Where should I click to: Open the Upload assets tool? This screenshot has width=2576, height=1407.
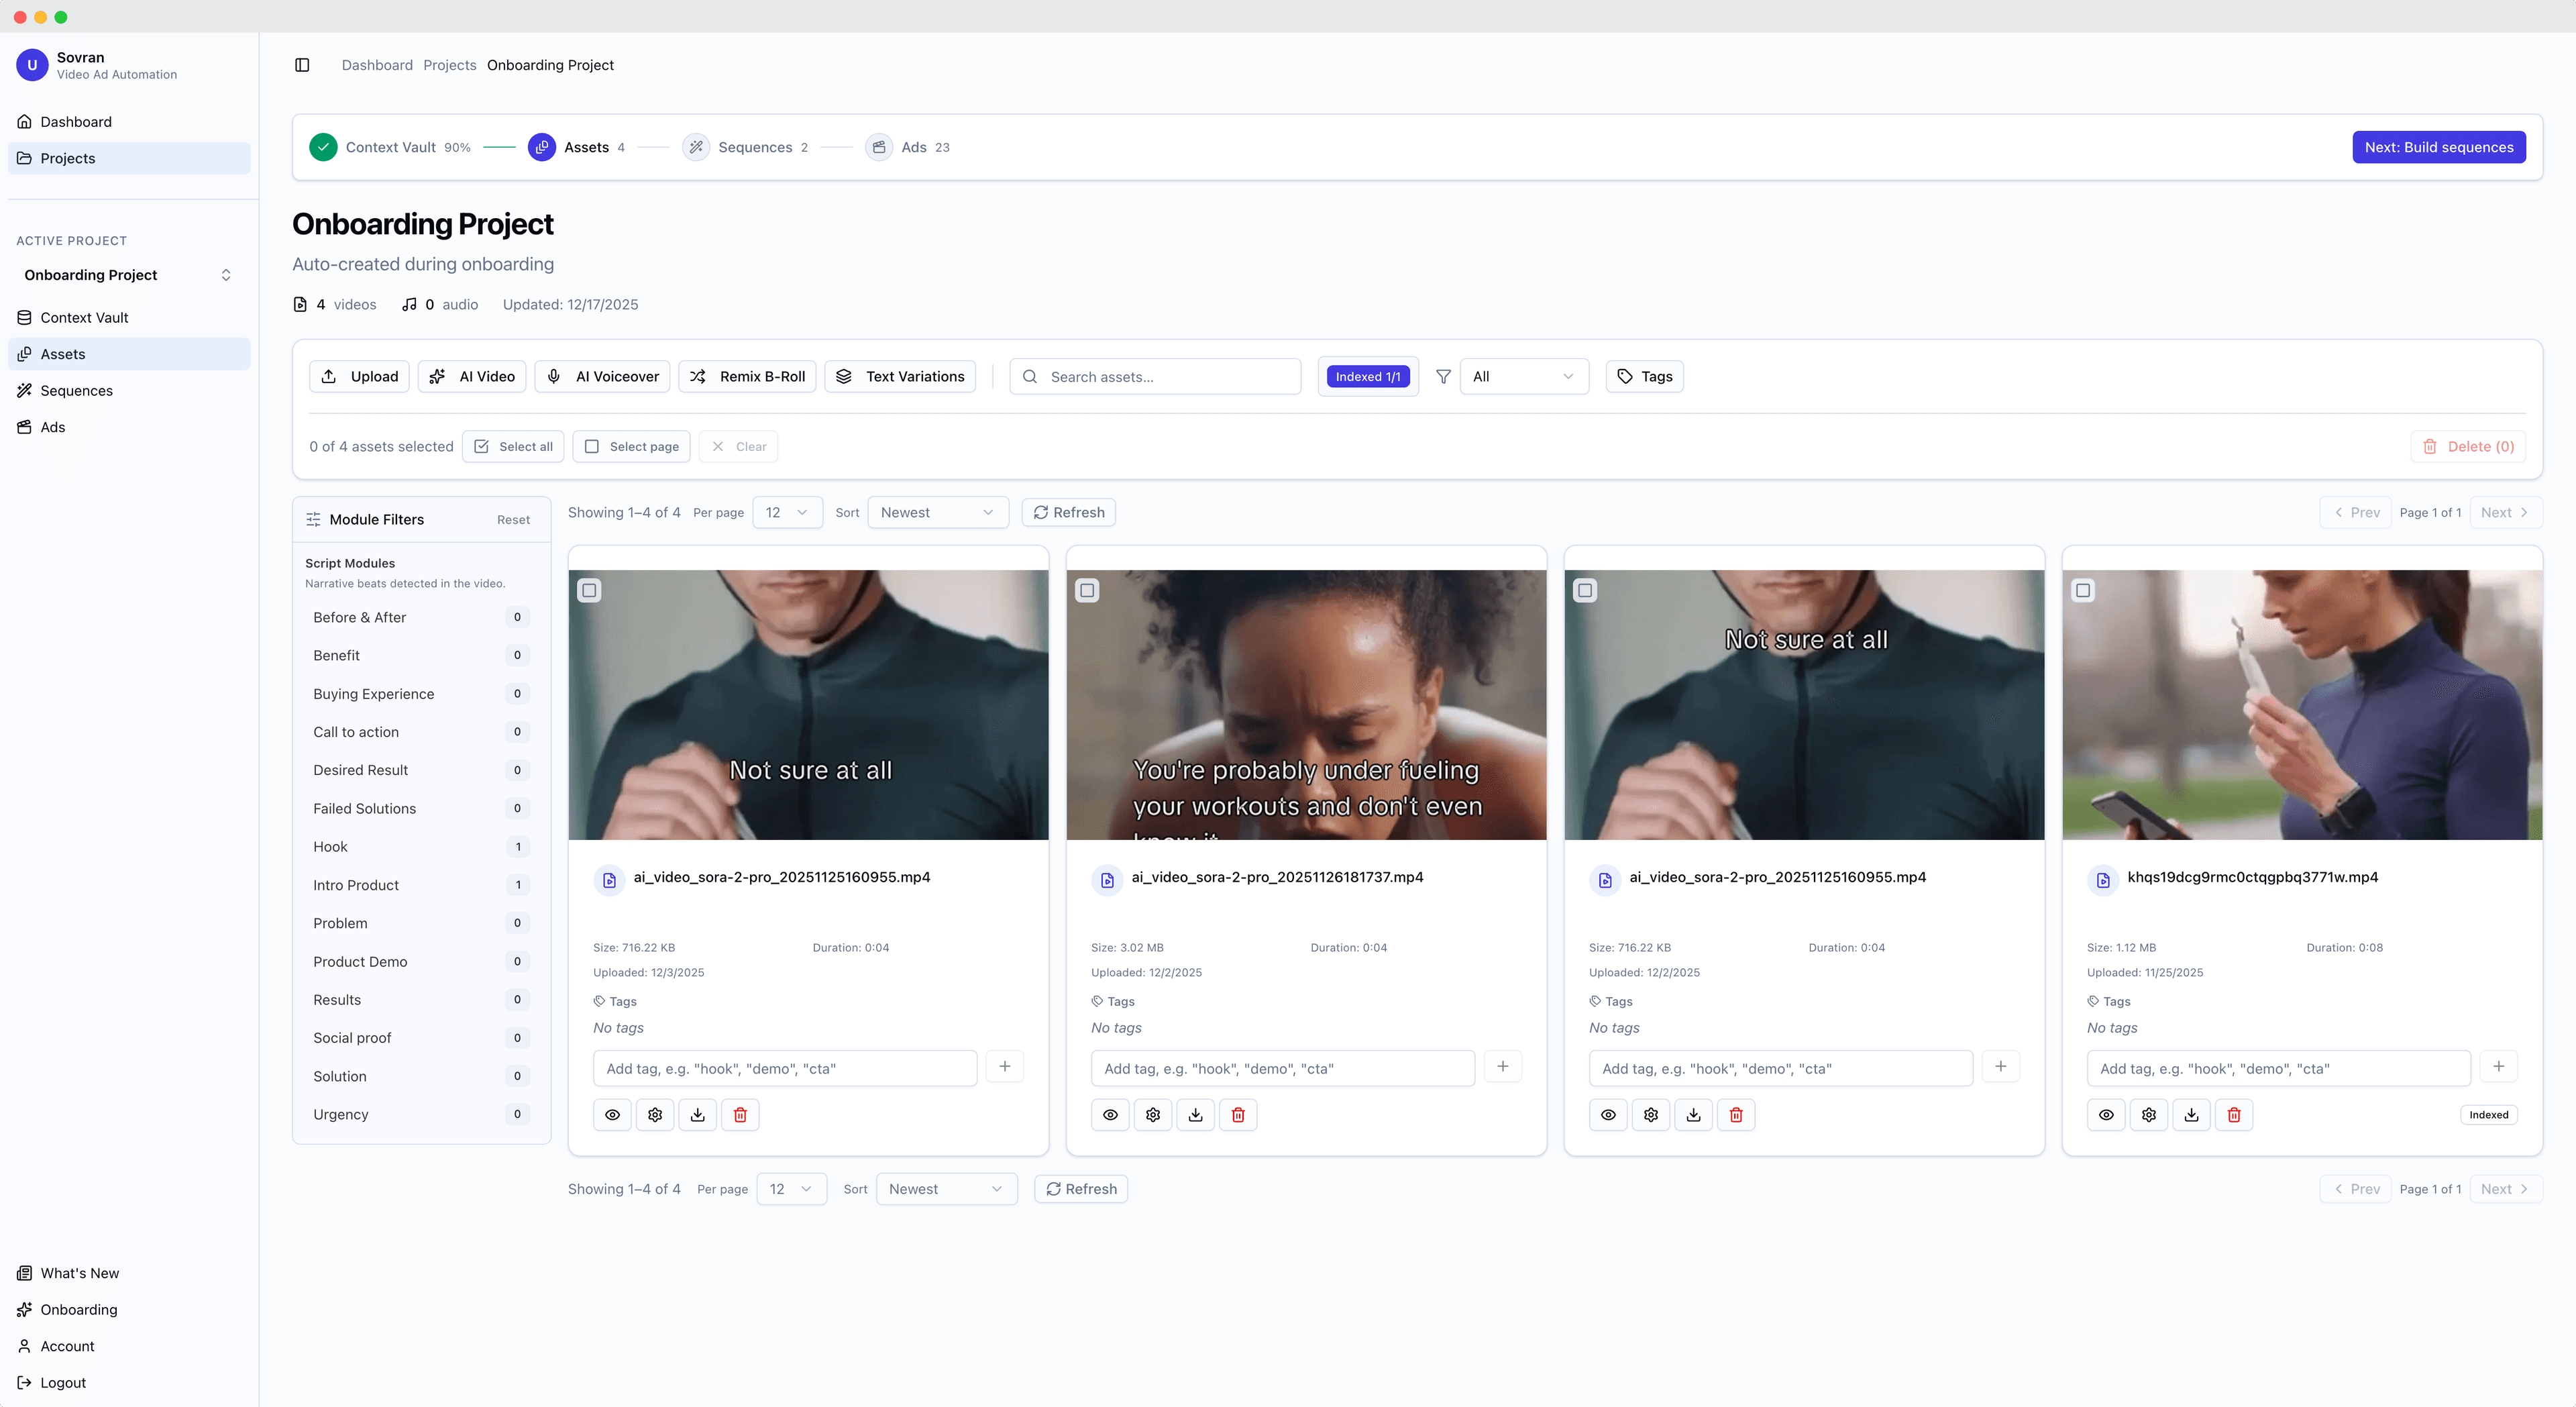tap(358, 376)
